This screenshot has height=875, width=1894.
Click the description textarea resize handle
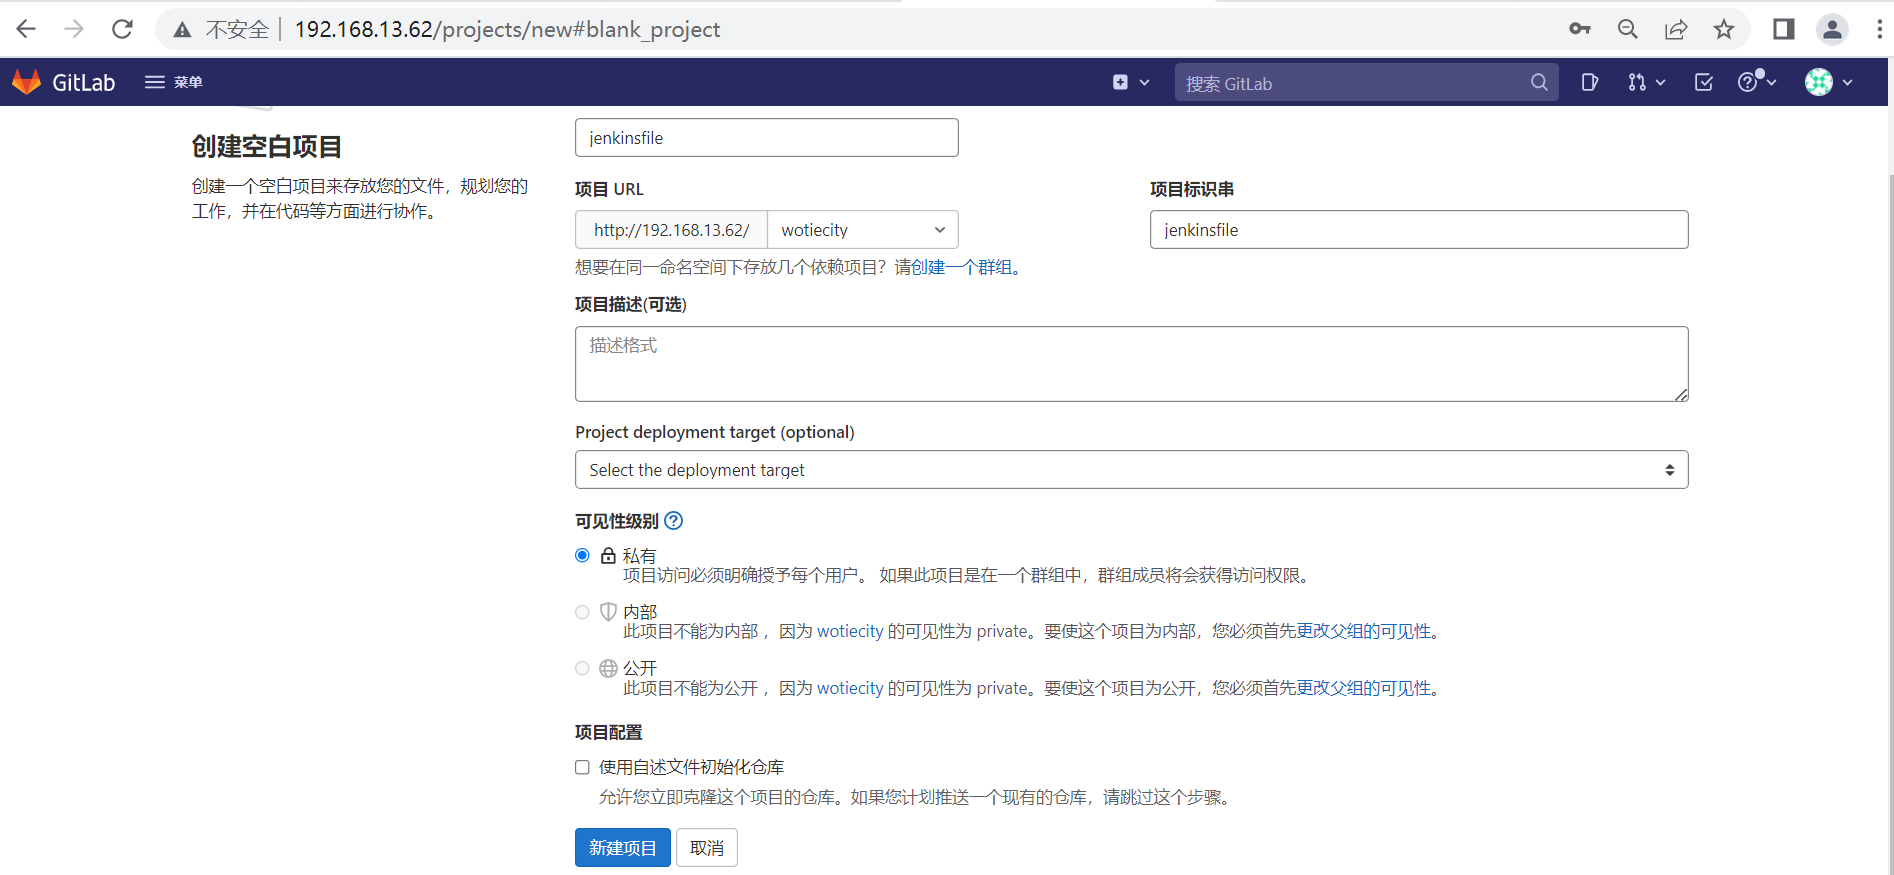[x=1681, y=394]
